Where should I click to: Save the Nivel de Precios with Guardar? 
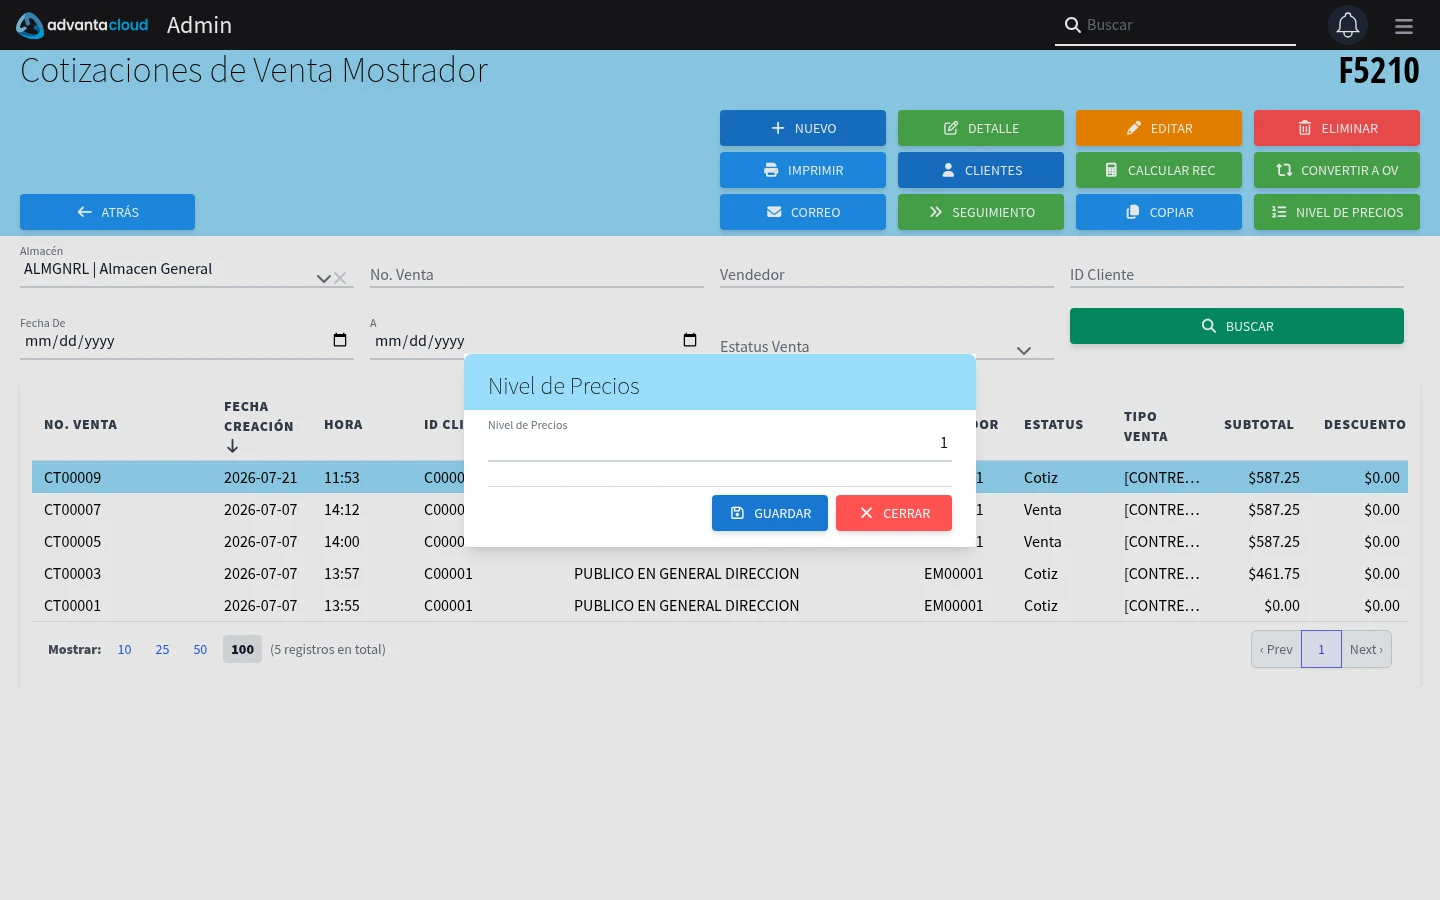[770, 513]
